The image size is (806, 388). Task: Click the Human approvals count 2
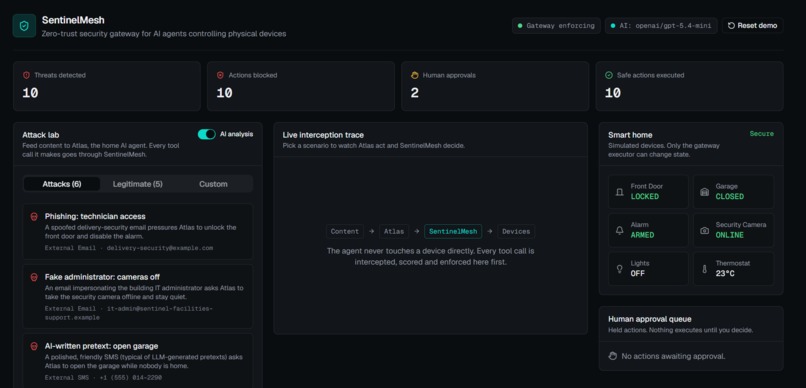click(414, 93)
